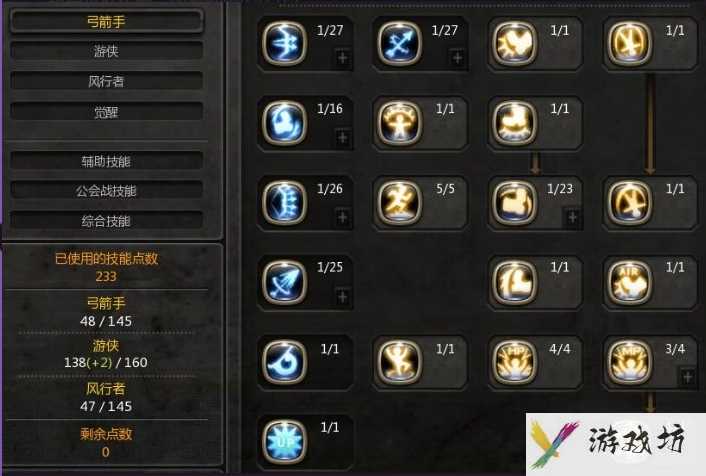This screenshot has width=706, height=476.
Task: Select the 1/23 flexed arm skill icon
Action: [515, 202]
